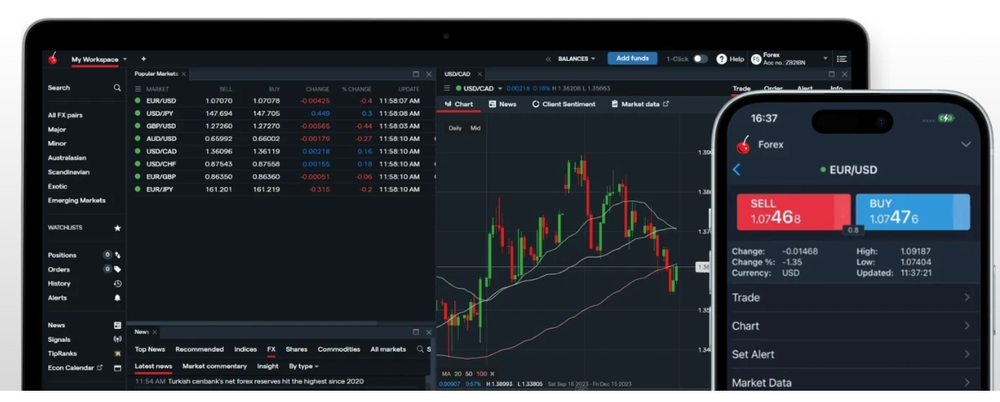This screenshot has height=402, width=1000.
Task: Maximize the Popular Markets panel
Action: pos(416,74)
